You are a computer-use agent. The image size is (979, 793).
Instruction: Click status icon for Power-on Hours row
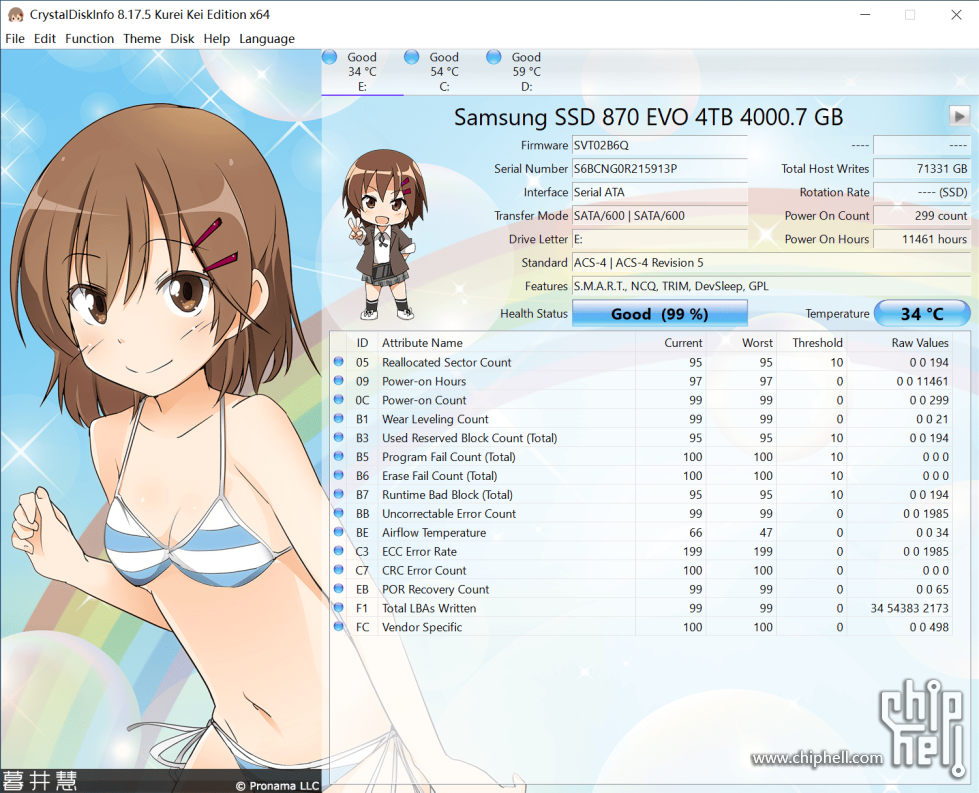coord(338,380)
